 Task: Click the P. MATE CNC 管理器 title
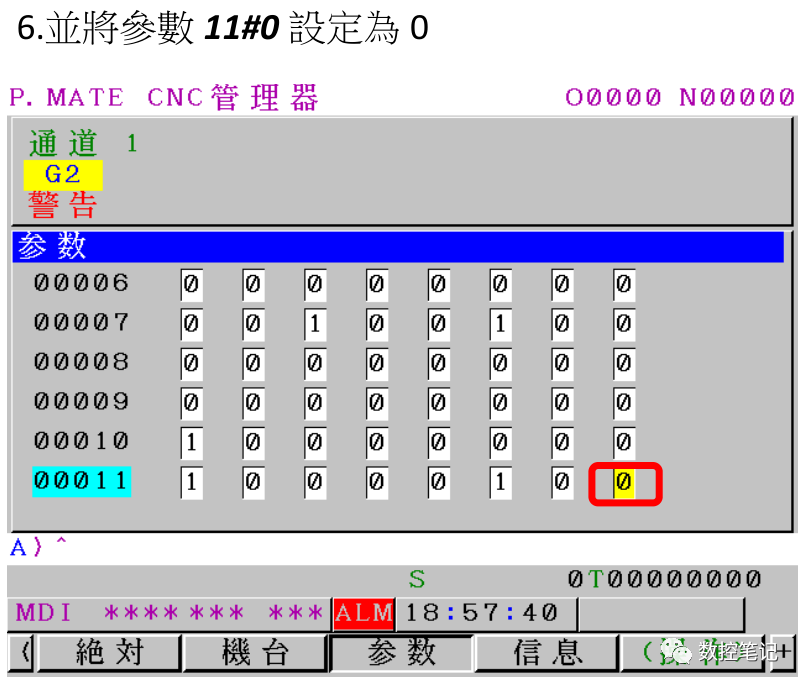pos(164,97)
